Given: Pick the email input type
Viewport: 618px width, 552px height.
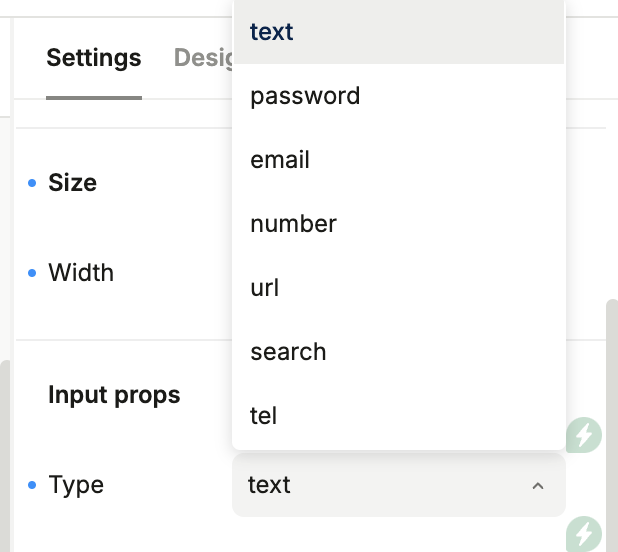Looking at the screenshot, I should [x=280, y=160].
